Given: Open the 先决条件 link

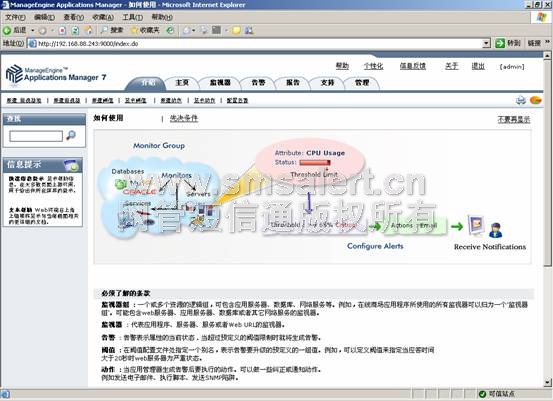Looking at the screenshot, I should 184,118.
